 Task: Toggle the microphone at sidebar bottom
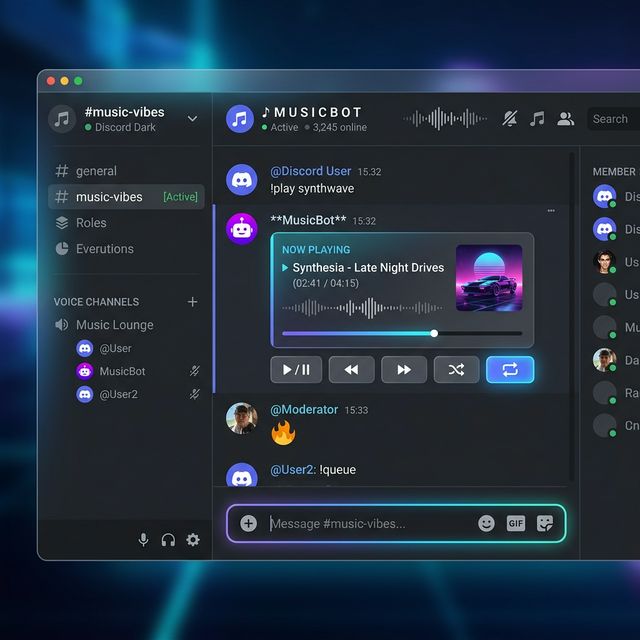(x=143, y=540)
